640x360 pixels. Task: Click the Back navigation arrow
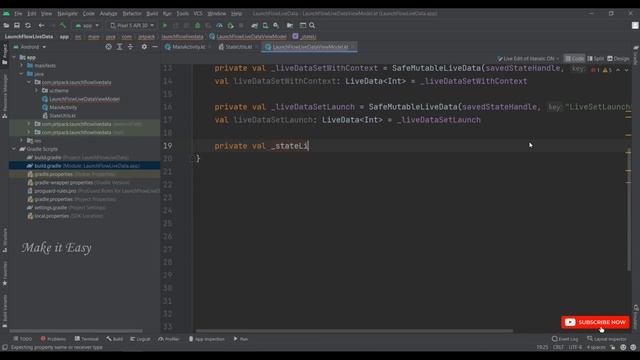[x=41, y=25]
